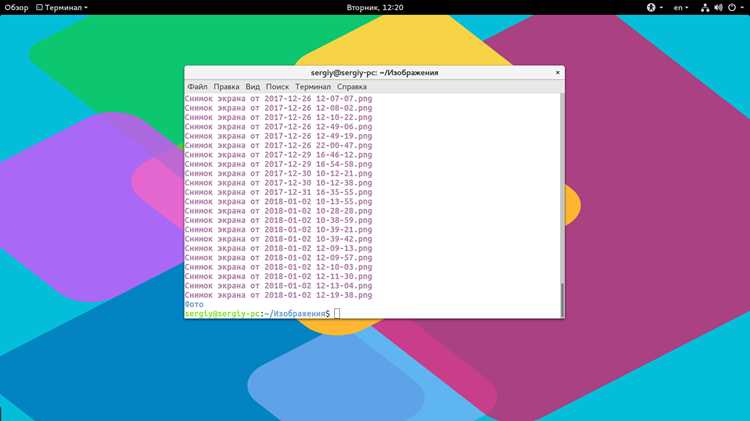Click file row 2017-12-29 16-46-12.png
750x421 pixels.
pos(278,155)
